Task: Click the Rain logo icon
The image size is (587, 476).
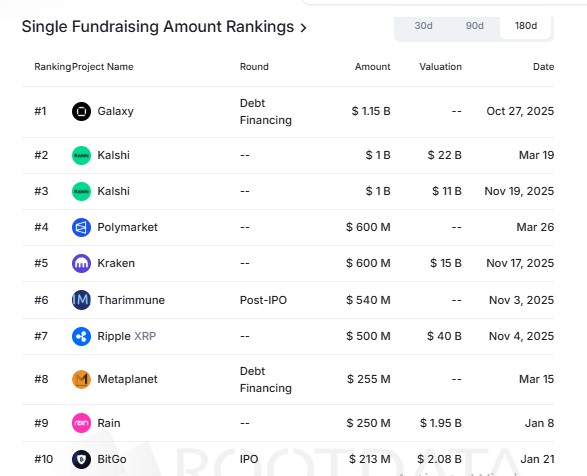Action: 81,423
